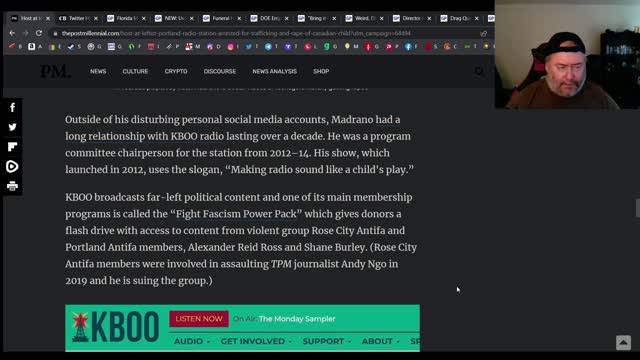Open the Facebook bookmark in bookmarks bar
This screenshot has width=640, height=360.
[x=408, y=47]
